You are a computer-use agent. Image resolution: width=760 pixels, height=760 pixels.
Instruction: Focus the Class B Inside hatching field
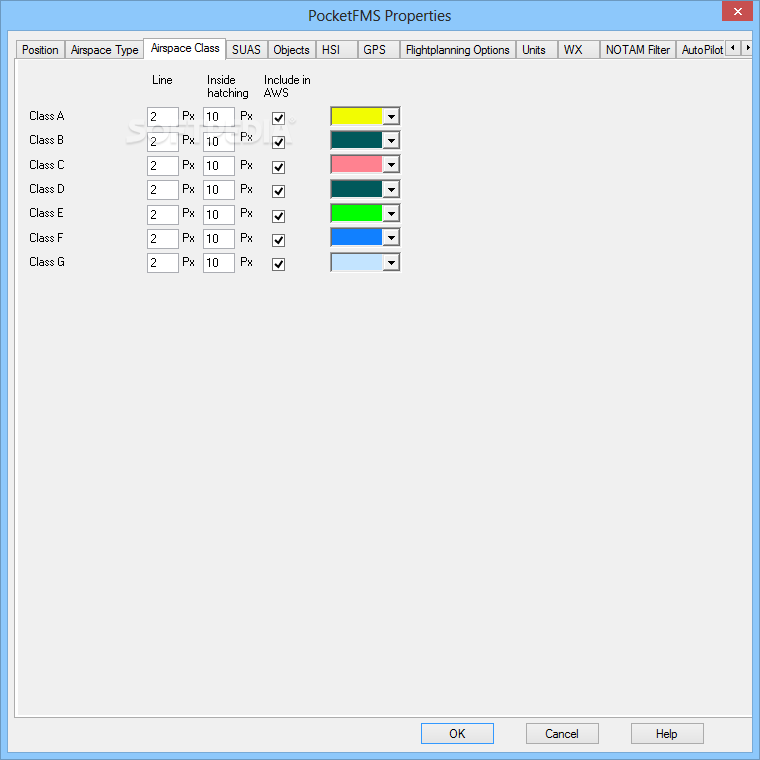219,142
